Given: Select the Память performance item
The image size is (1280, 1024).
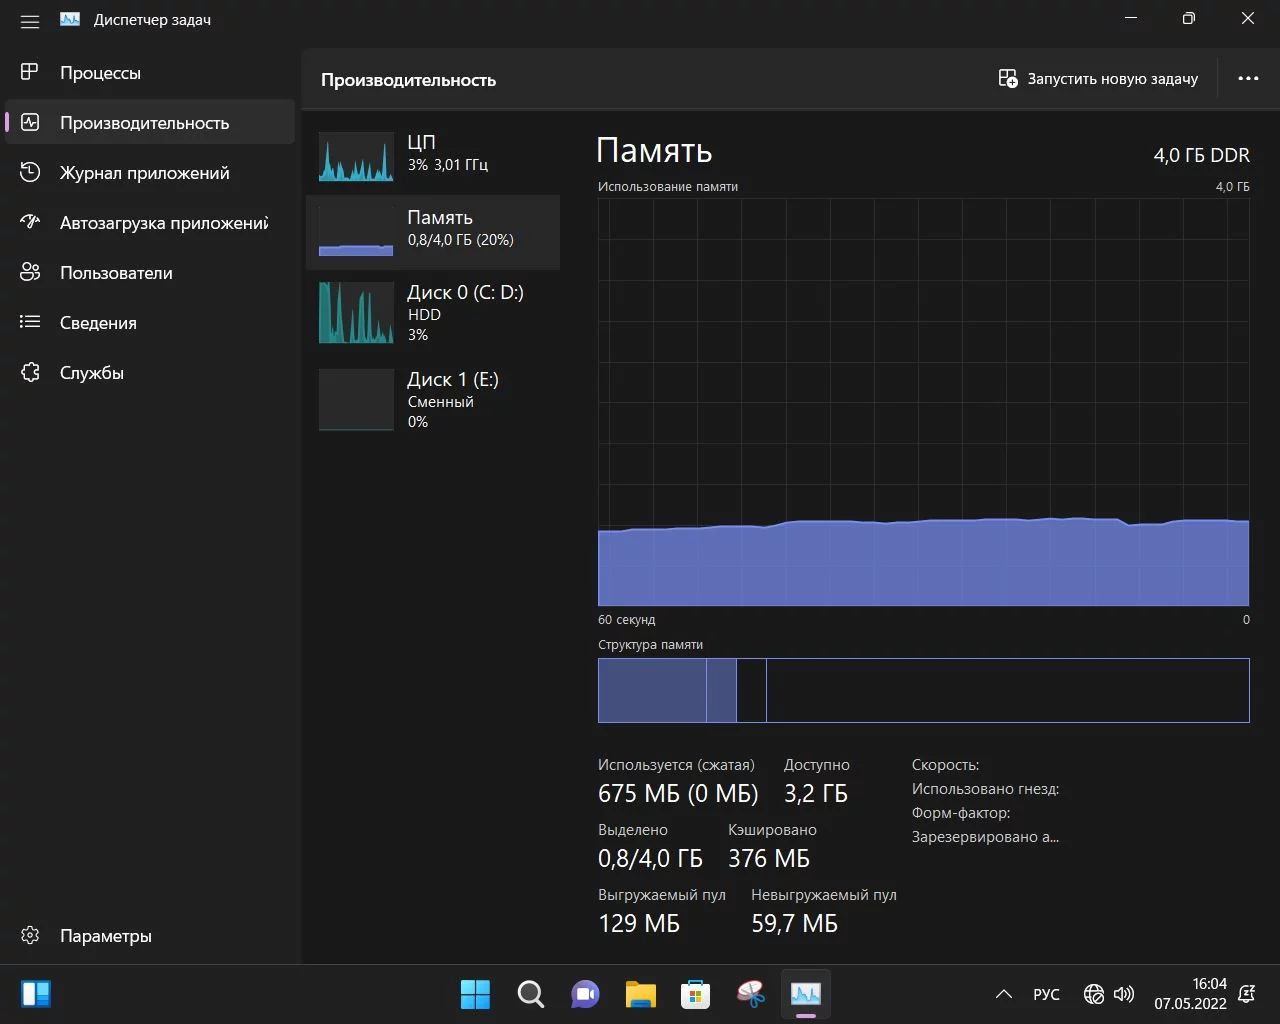Looking at the screenshot, I should click(433, 232).
